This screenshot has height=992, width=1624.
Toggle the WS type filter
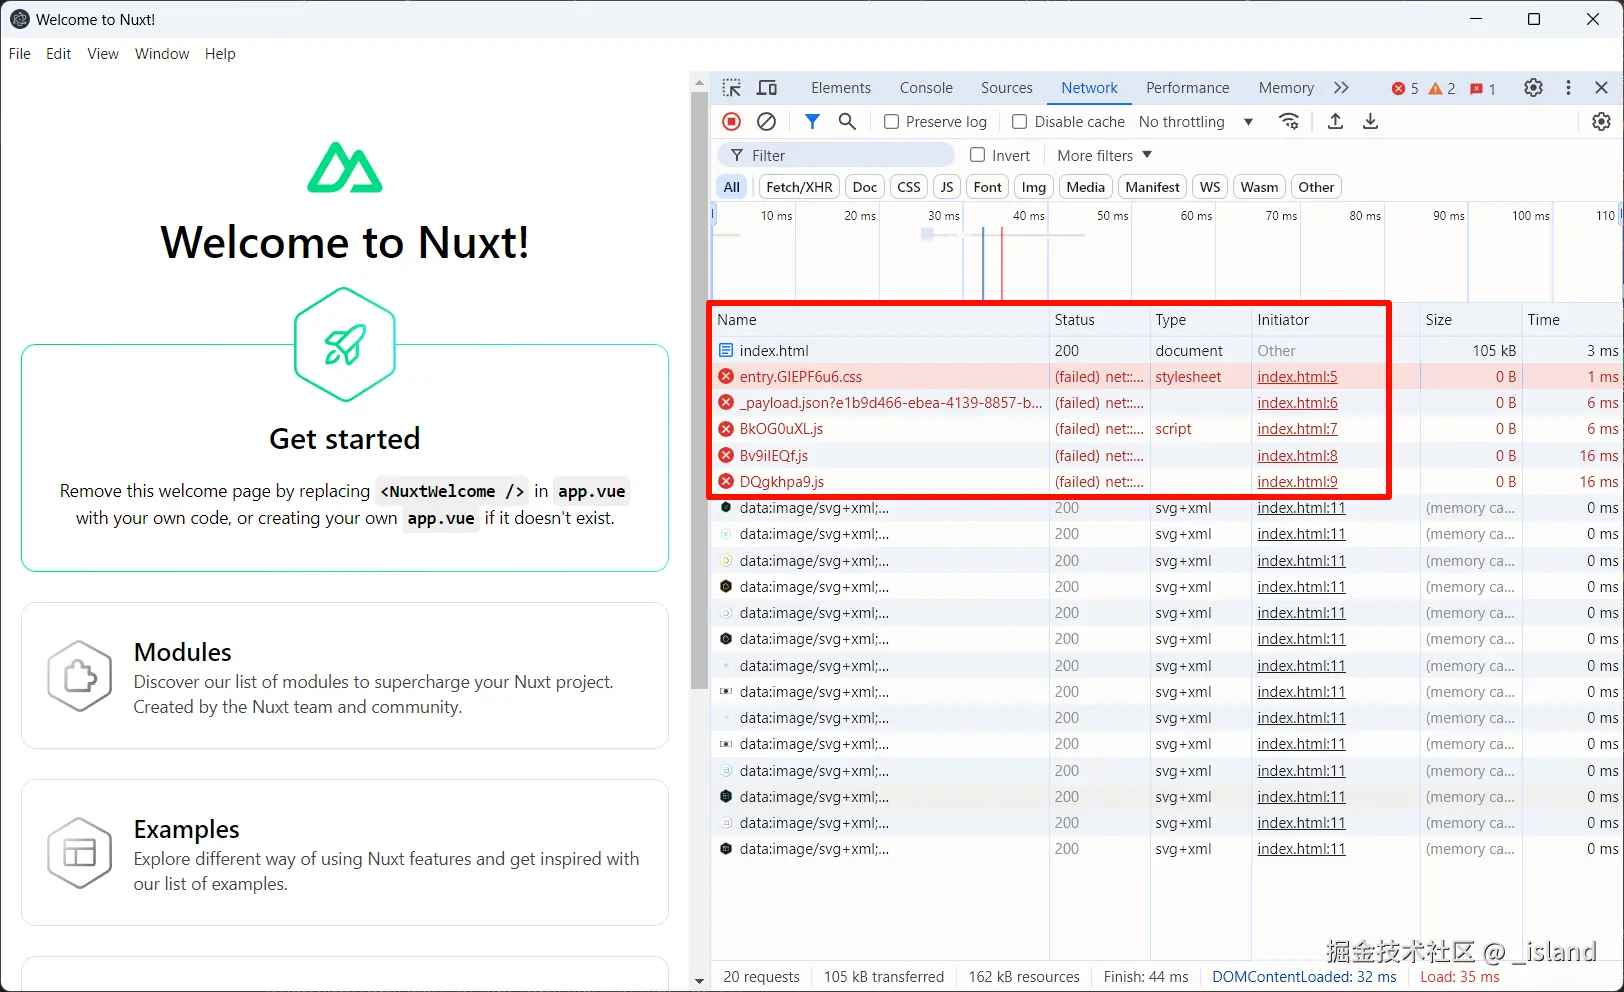pos(1210,187)
